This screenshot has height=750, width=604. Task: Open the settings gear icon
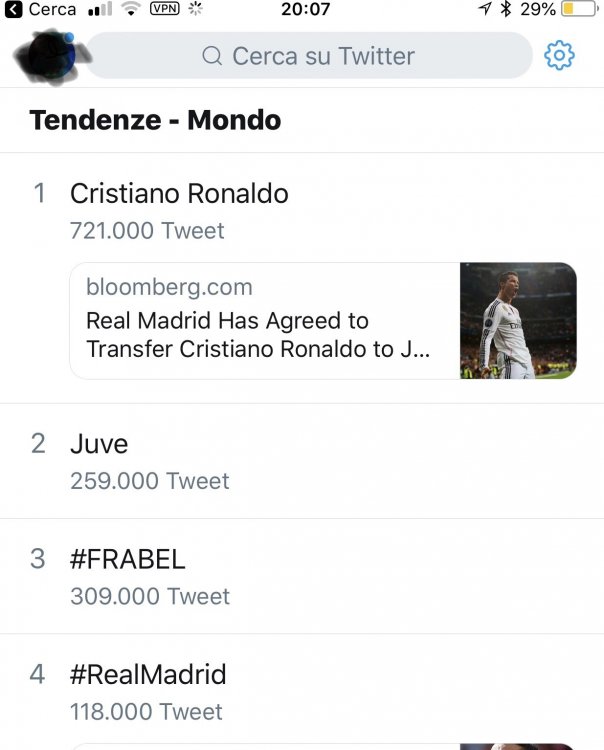(x=559, y=55)
